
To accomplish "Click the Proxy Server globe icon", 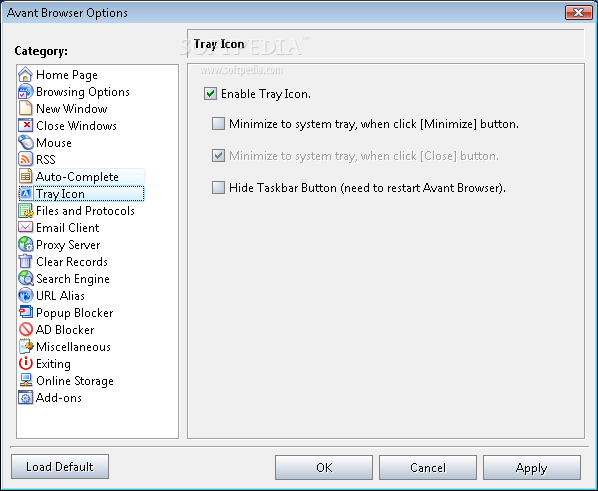I will click(25, 245).
